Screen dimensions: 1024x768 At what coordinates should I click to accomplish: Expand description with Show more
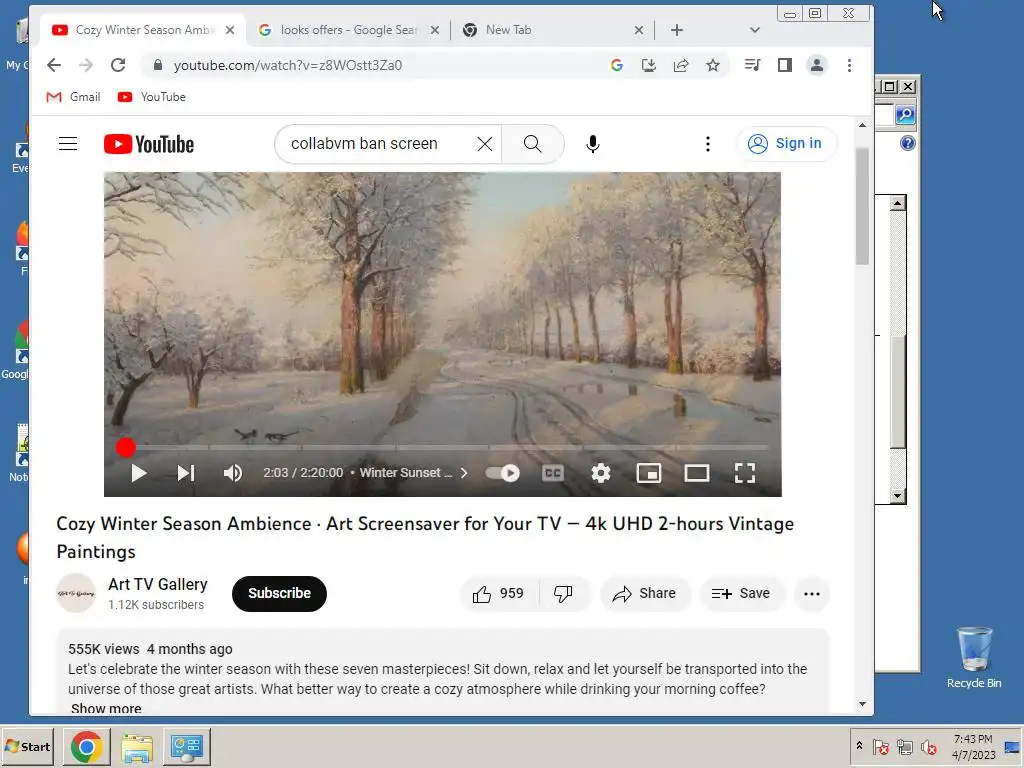106,709
